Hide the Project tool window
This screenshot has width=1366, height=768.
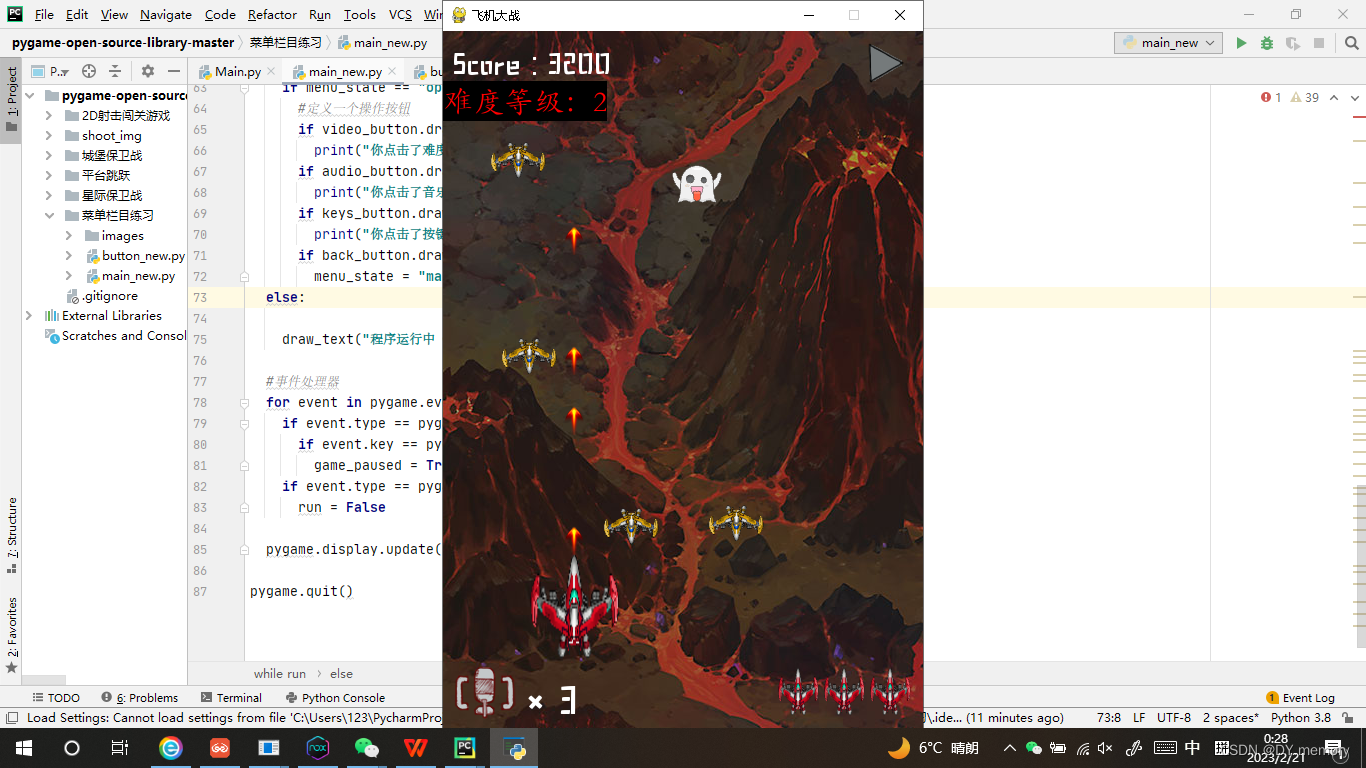[x=174, y=71]
